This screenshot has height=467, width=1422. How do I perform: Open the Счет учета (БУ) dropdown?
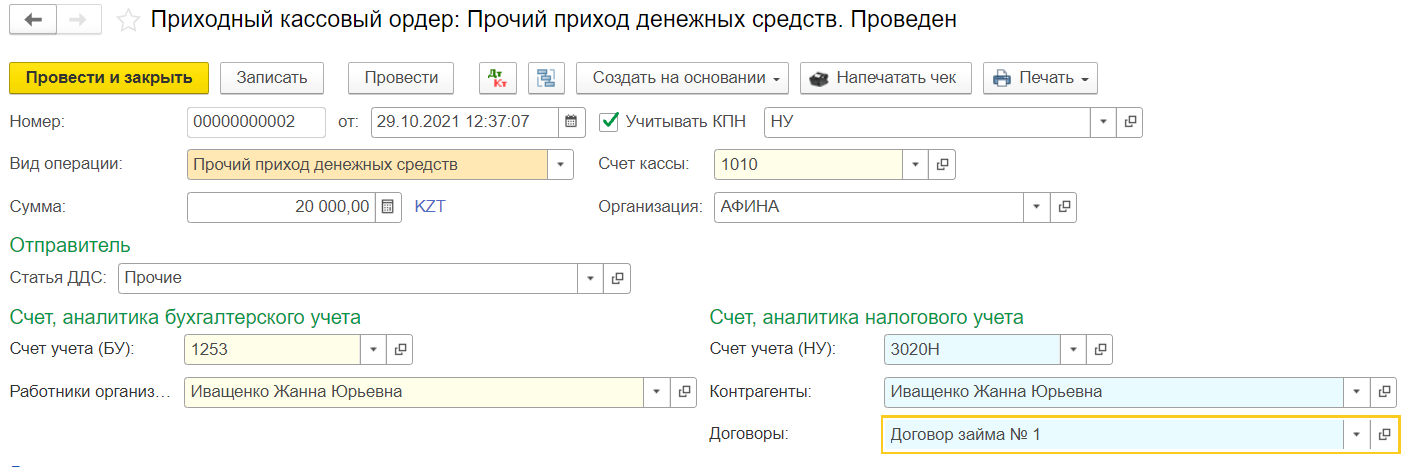click(x=373, y=349)
